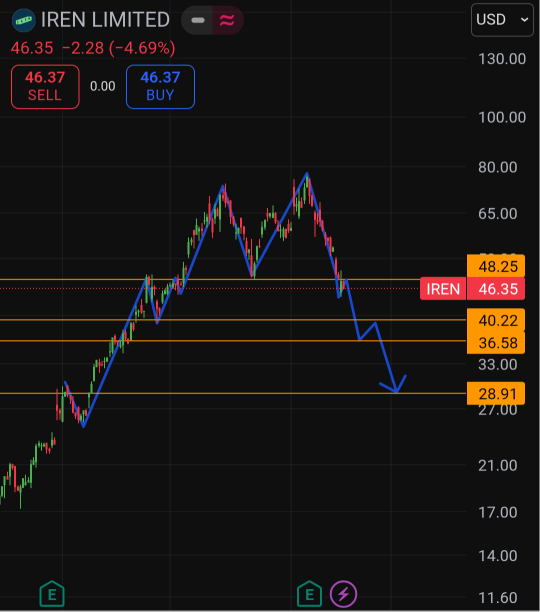Toggle the pink approximately-equal sign indicator
The image size is (540, 612).
point(227,20)
